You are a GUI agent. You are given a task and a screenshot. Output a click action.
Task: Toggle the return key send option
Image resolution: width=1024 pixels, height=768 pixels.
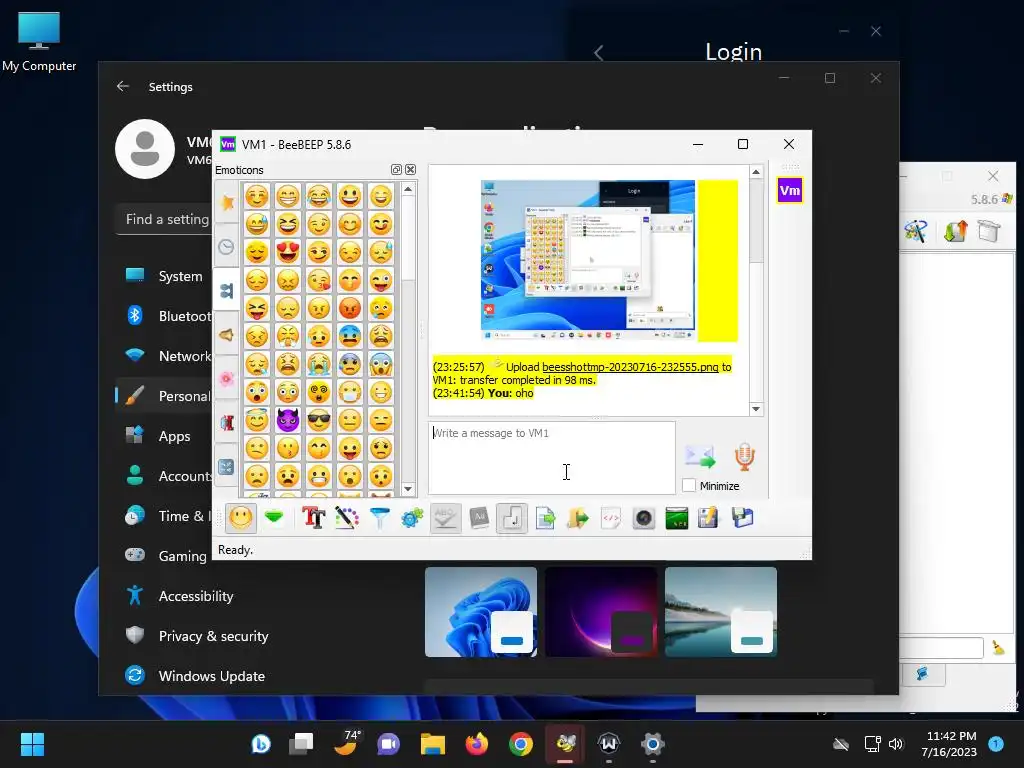(511, 519)
